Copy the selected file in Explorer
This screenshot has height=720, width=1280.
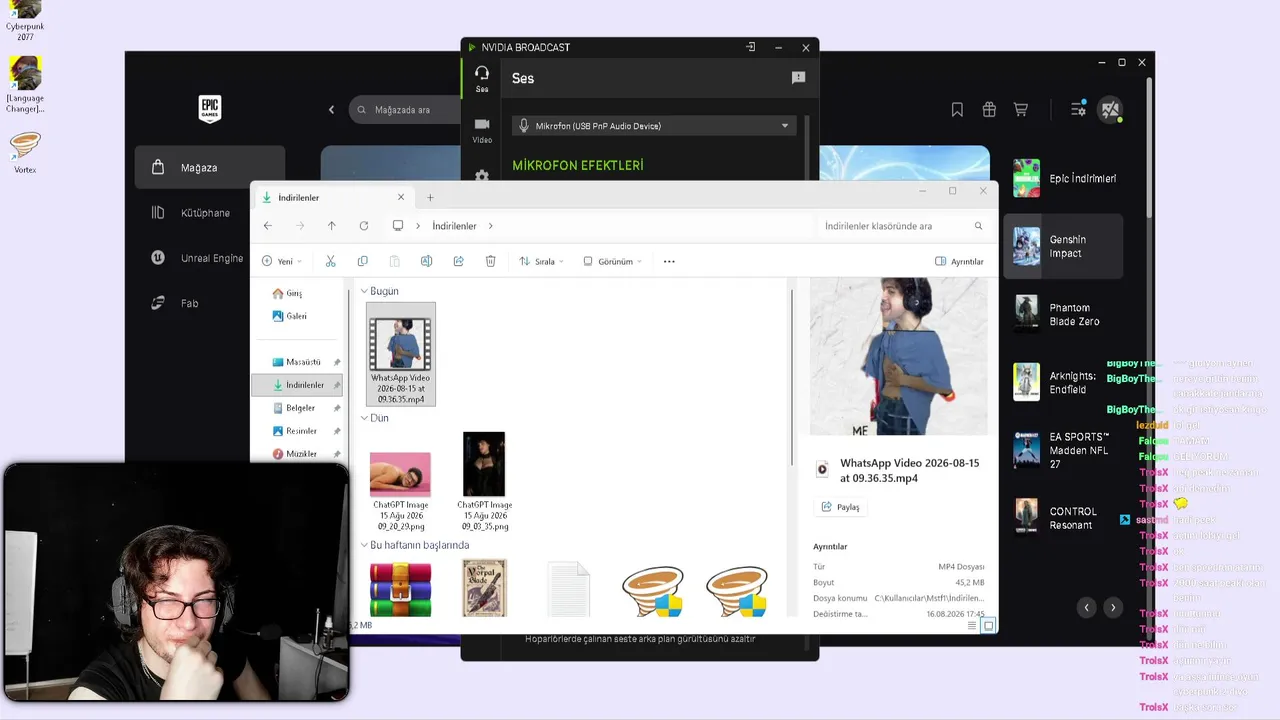(362, 261)
